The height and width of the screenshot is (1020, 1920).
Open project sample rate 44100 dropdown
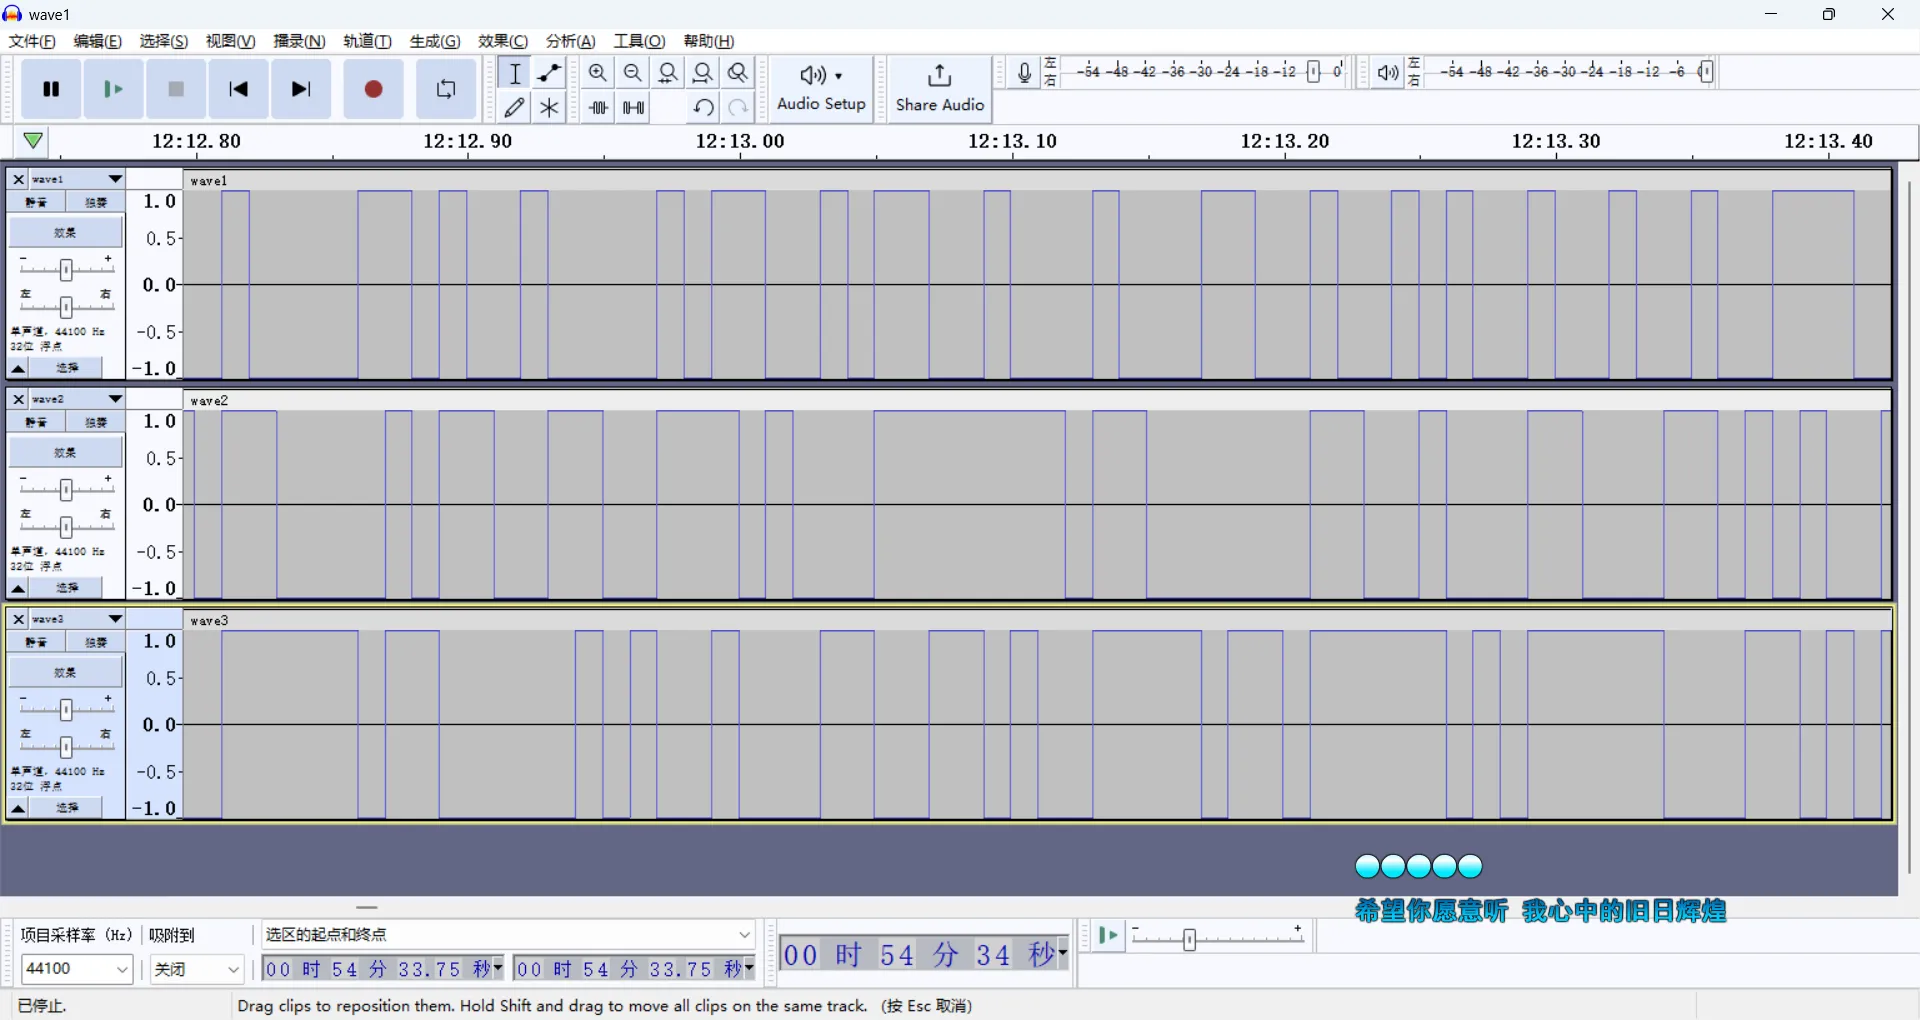[x=77, y=969]
